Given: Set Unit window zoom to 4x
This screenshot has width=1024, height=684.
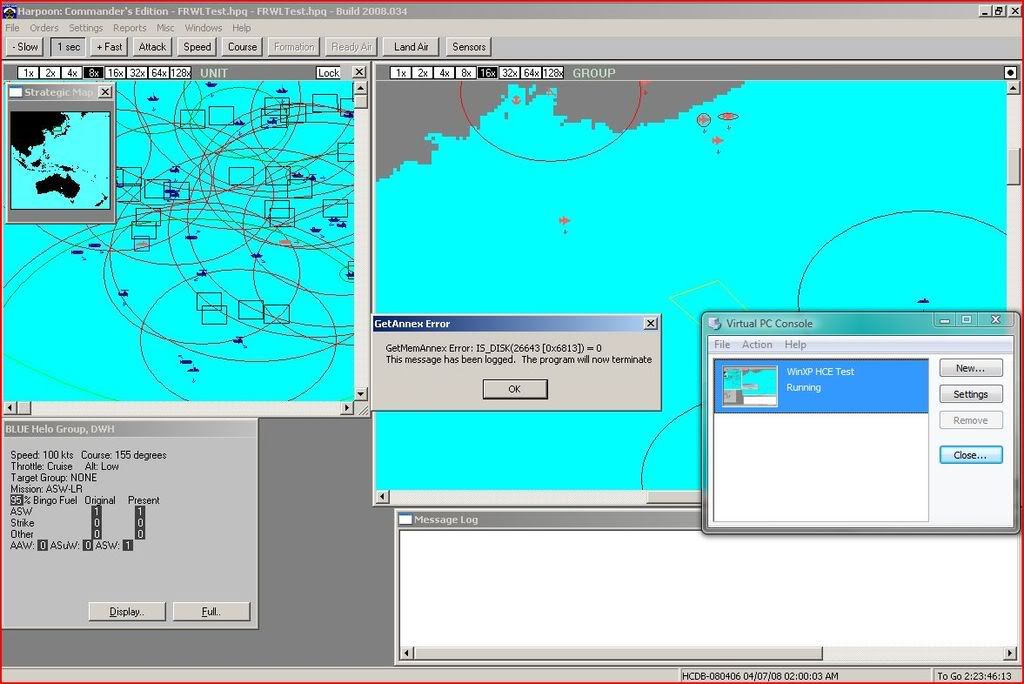Looking at the screenshot, I should coord(72,73).
